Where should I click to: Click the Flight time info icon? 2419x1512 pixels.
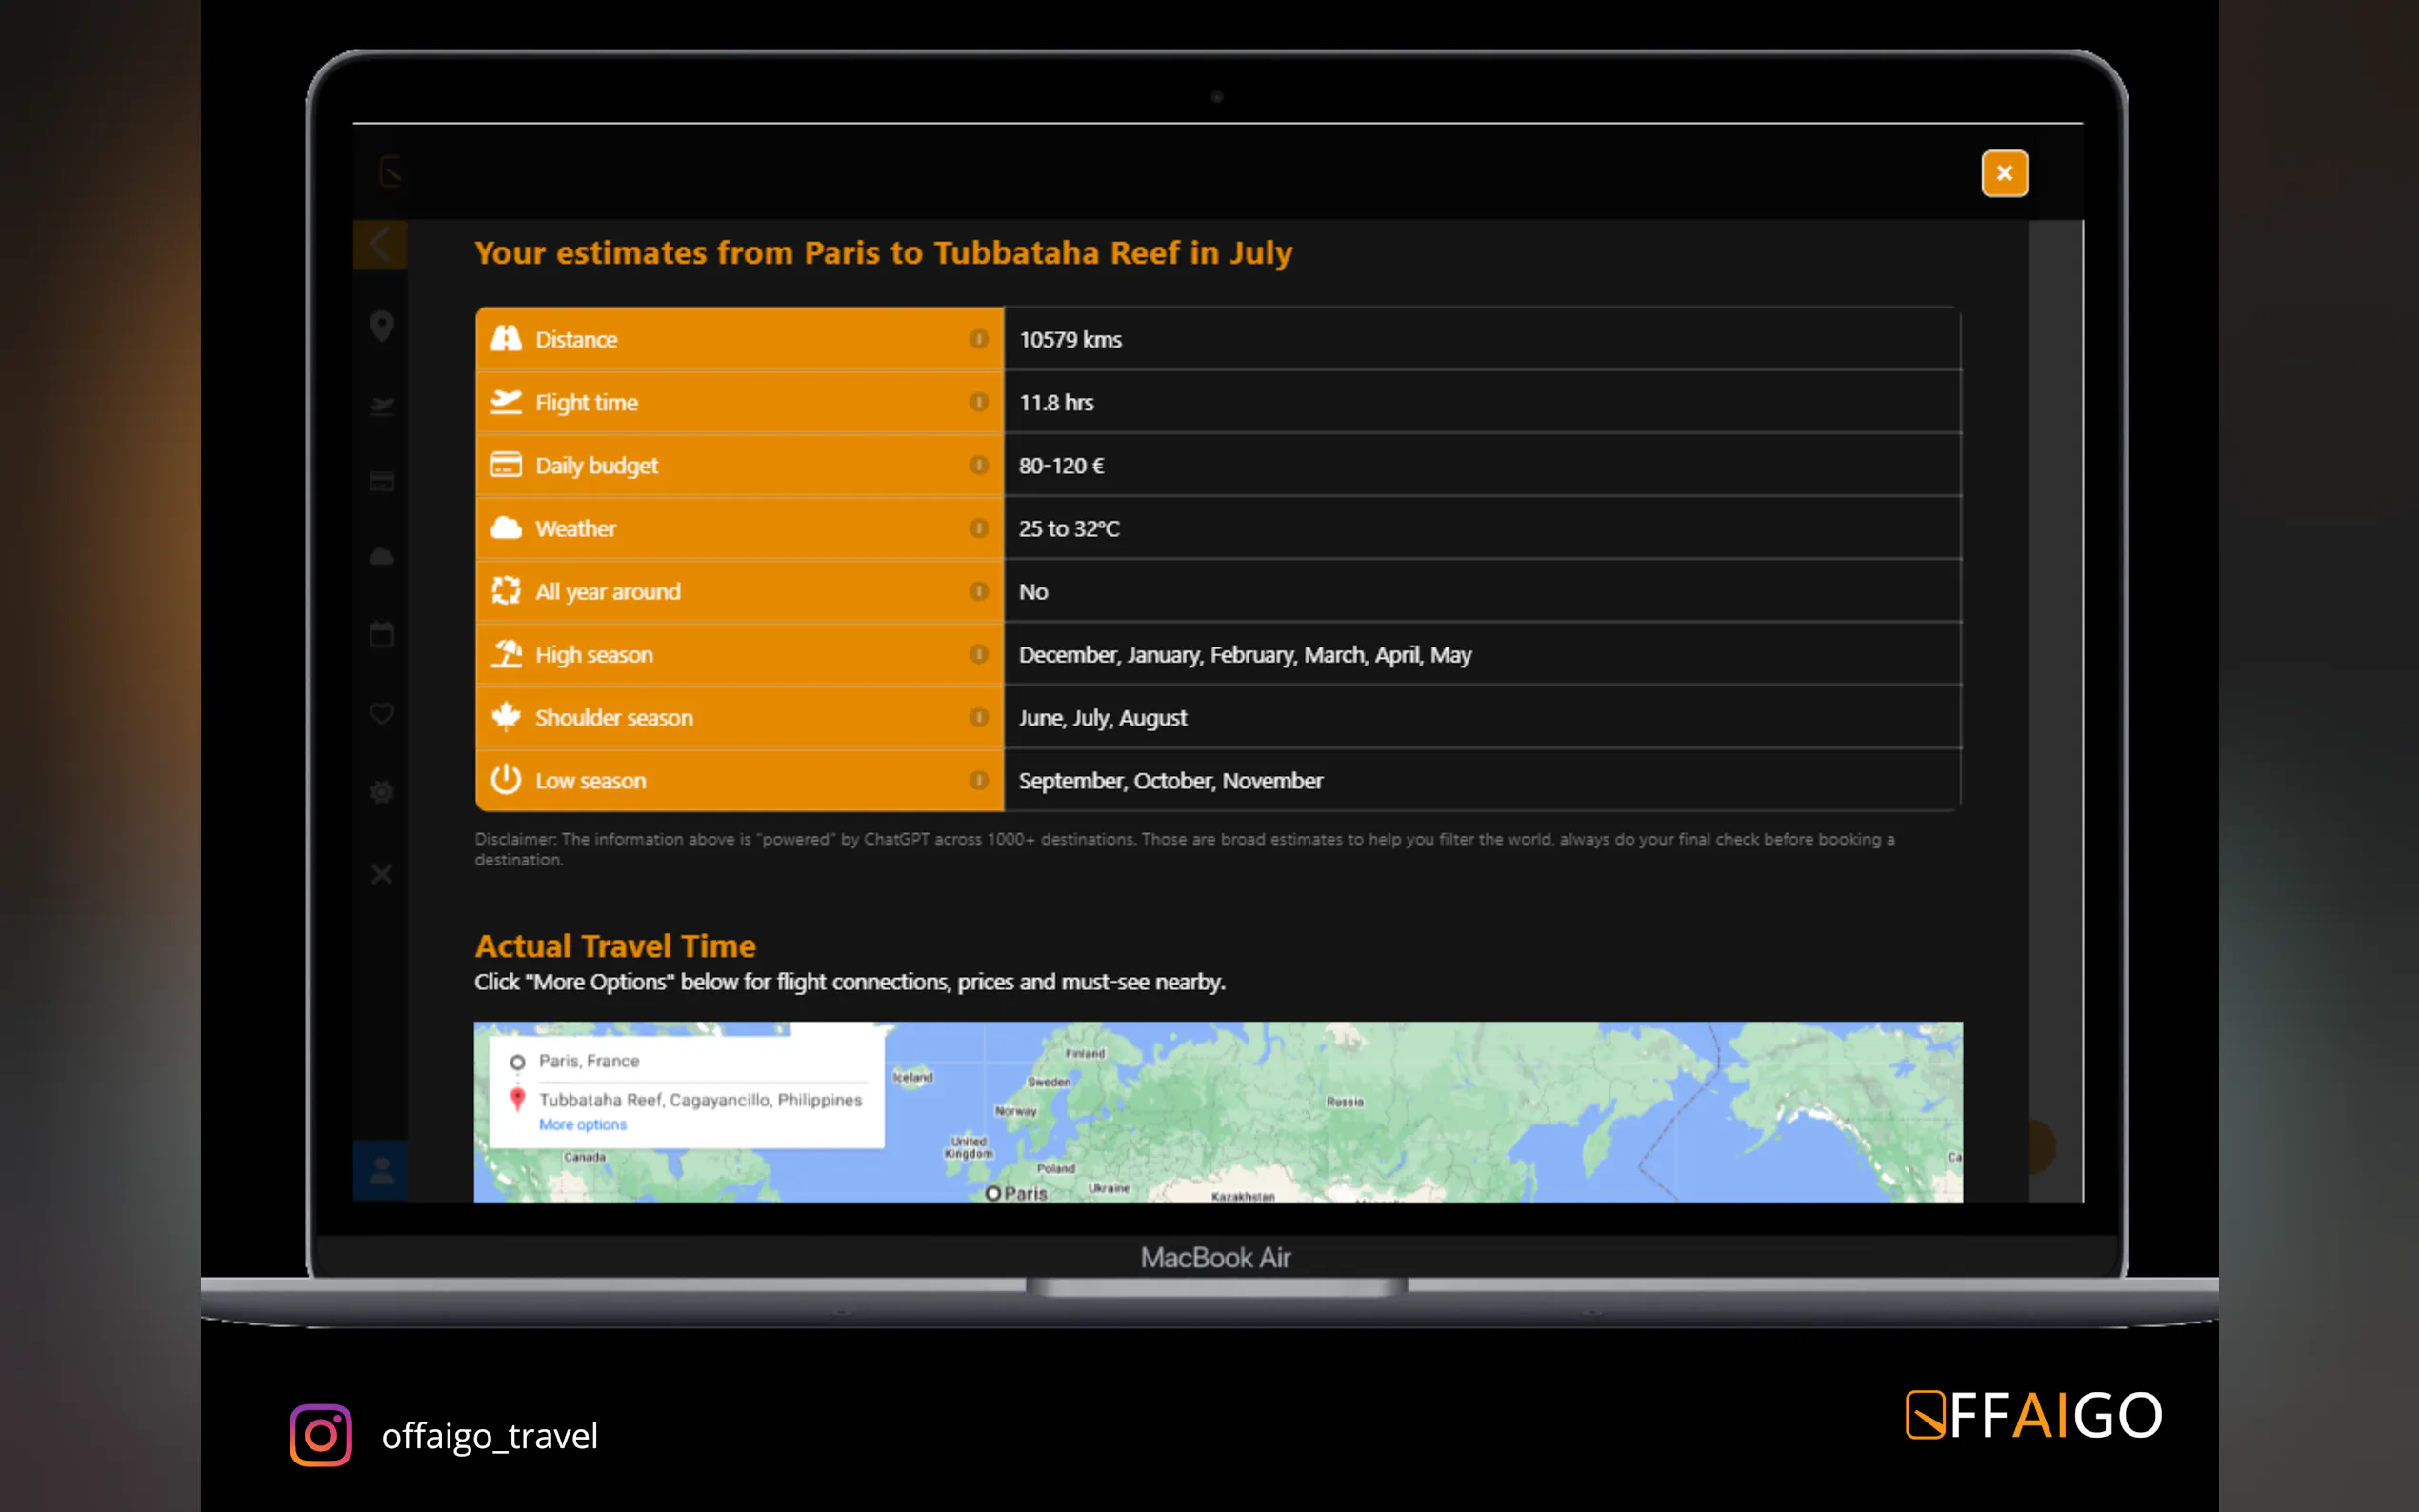pos(978,402)
